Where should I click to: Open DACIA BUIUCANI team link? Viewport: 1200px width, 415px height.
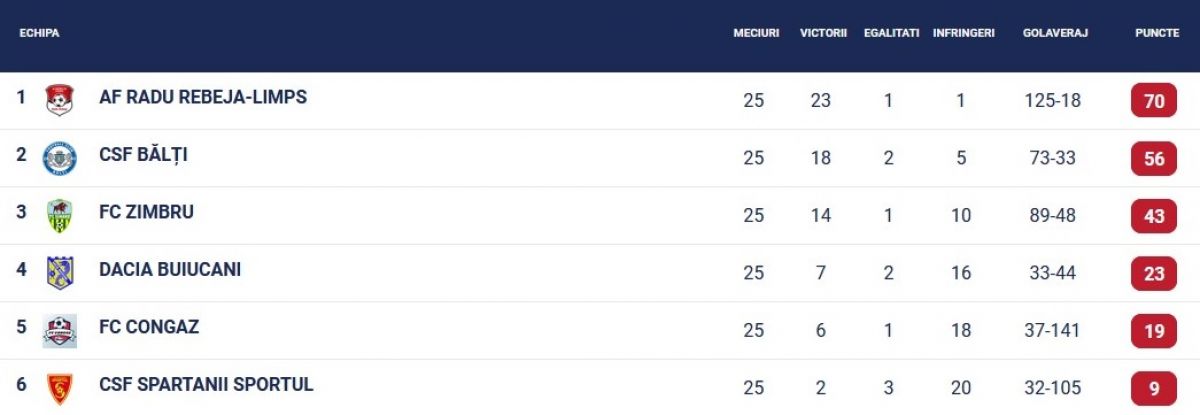[x=170, y=270]
